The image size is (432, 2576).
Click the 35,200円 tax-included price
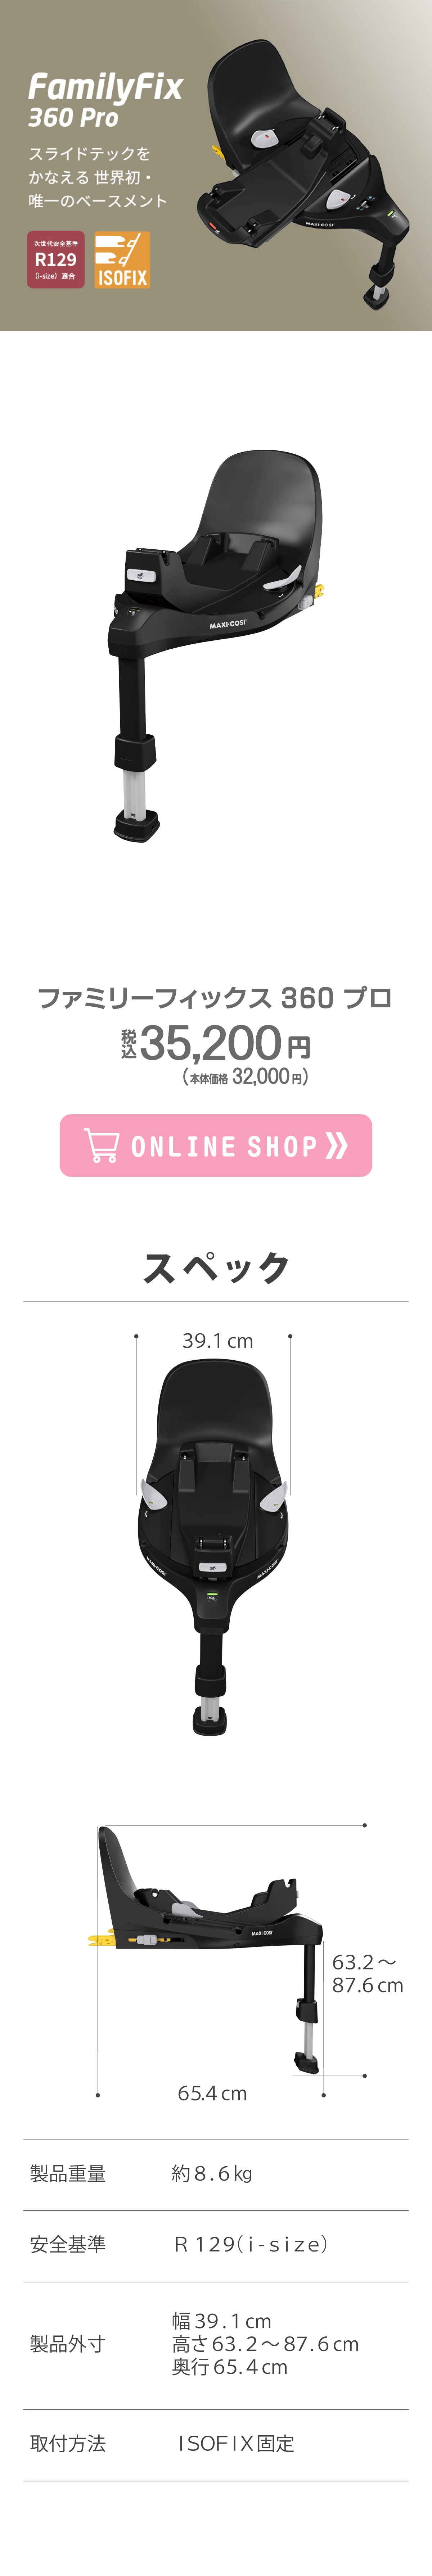click(x=216, y=1043)
